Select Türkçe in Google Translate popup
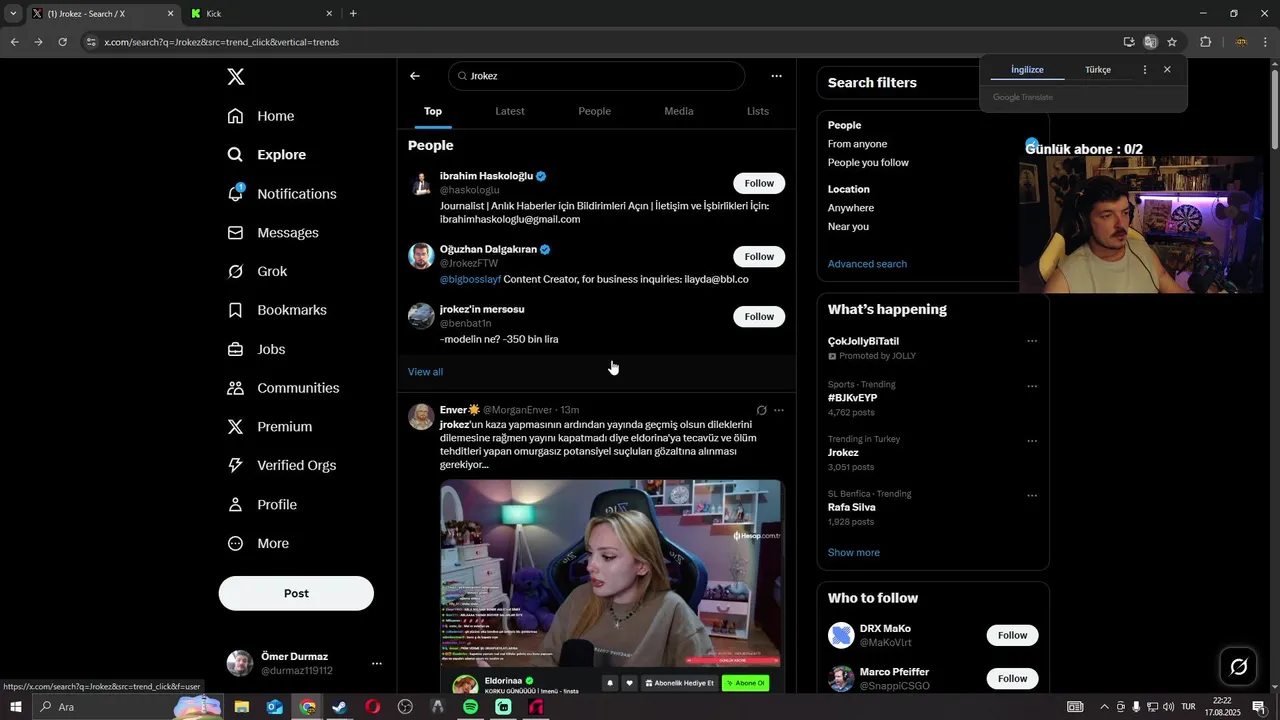 [1098, 70]
